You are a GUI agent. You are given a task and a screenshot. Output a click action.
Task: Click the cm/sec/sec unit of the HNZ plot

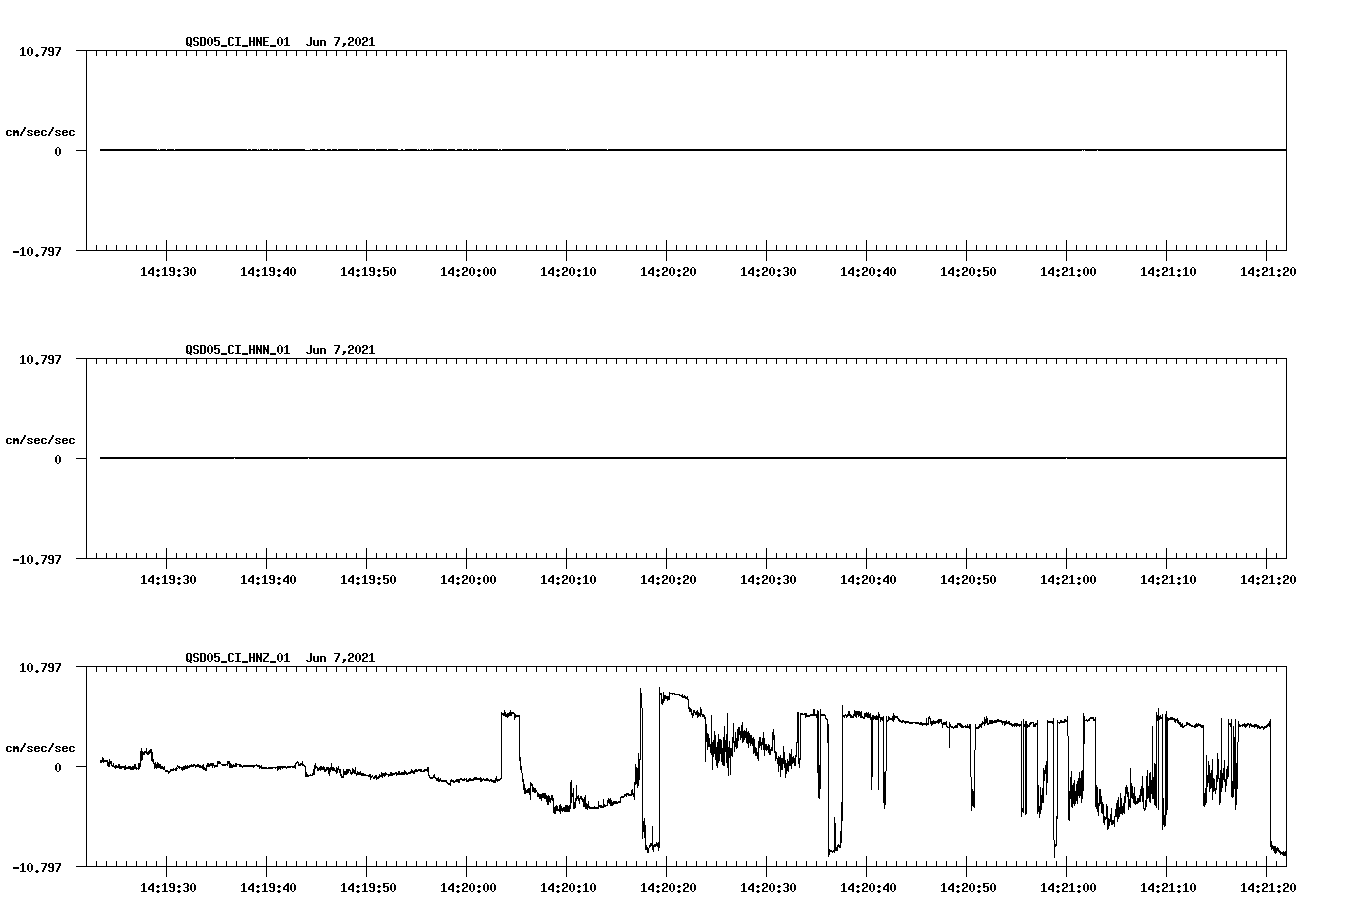click(40, 748)
